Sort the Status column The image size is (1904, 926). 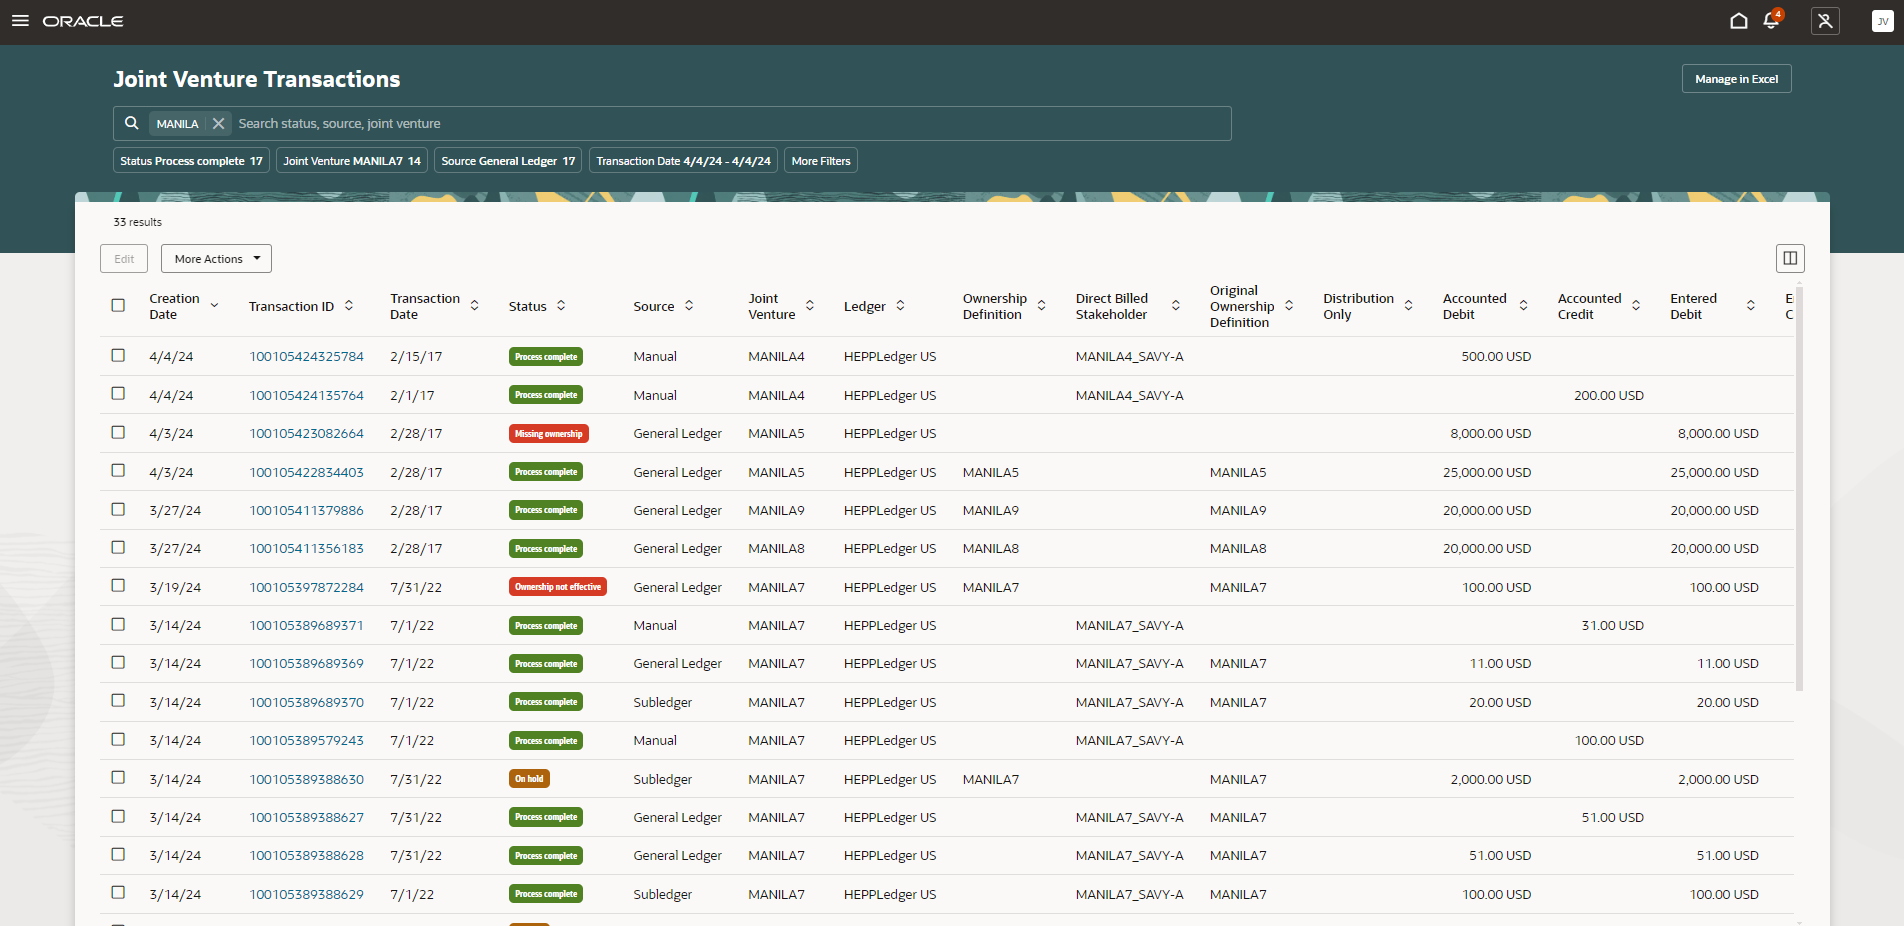point(561,306)
